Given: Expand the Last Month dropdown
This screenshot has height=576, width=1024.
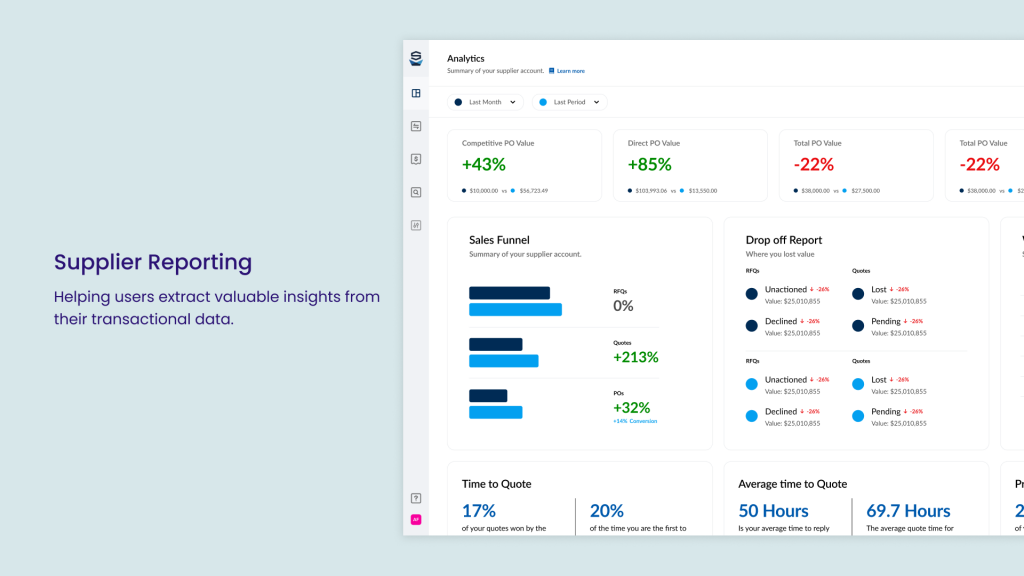Looking at the screenshot, I should coord(485,102).
